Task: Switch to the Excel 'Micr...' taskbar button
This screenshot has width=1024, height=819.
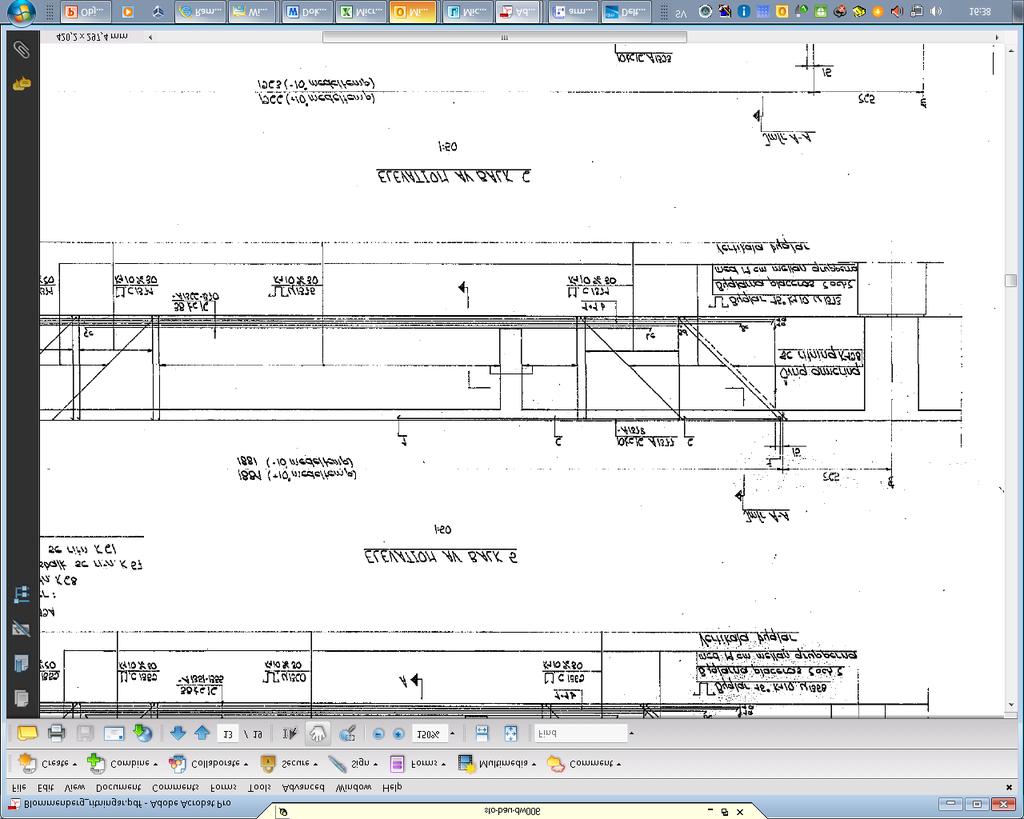Action: tap(361, 12)
